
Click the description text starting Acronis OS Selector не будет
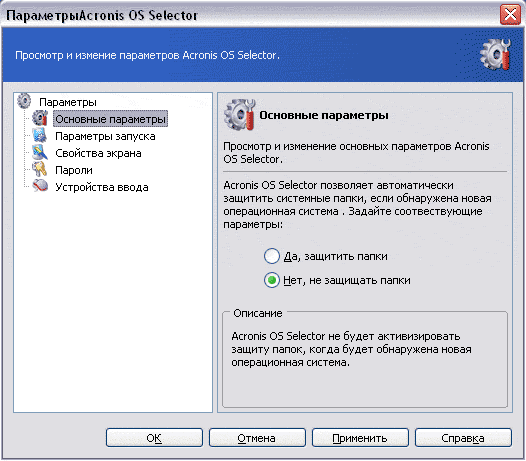pos(351,349)
